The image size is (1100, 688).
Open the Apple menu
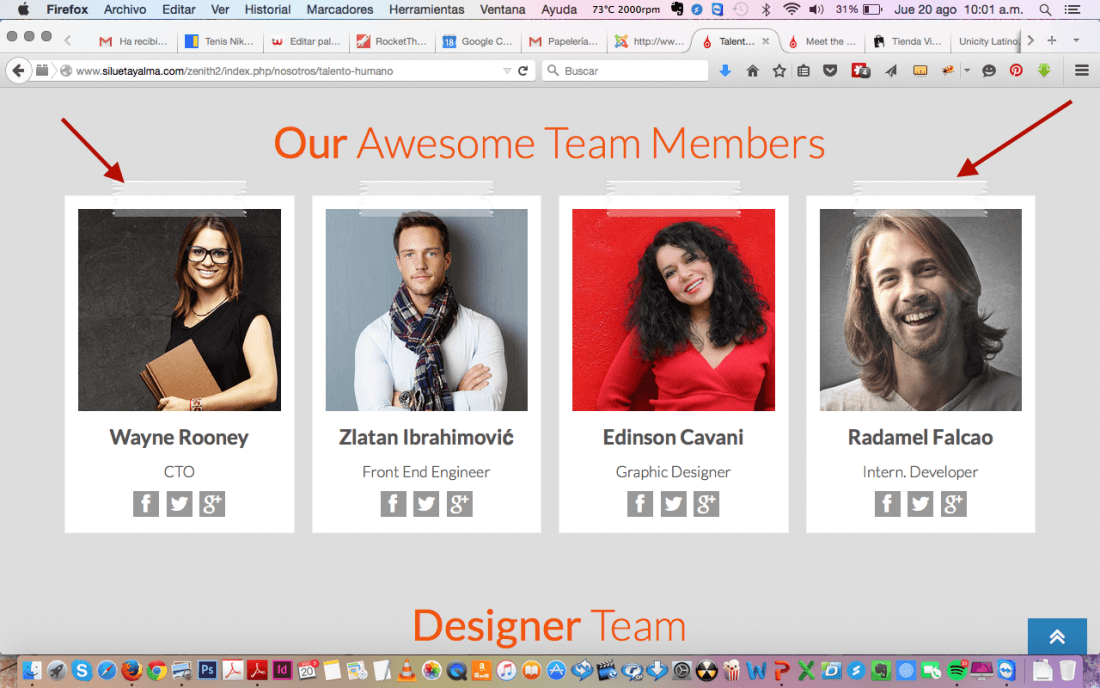23,9
